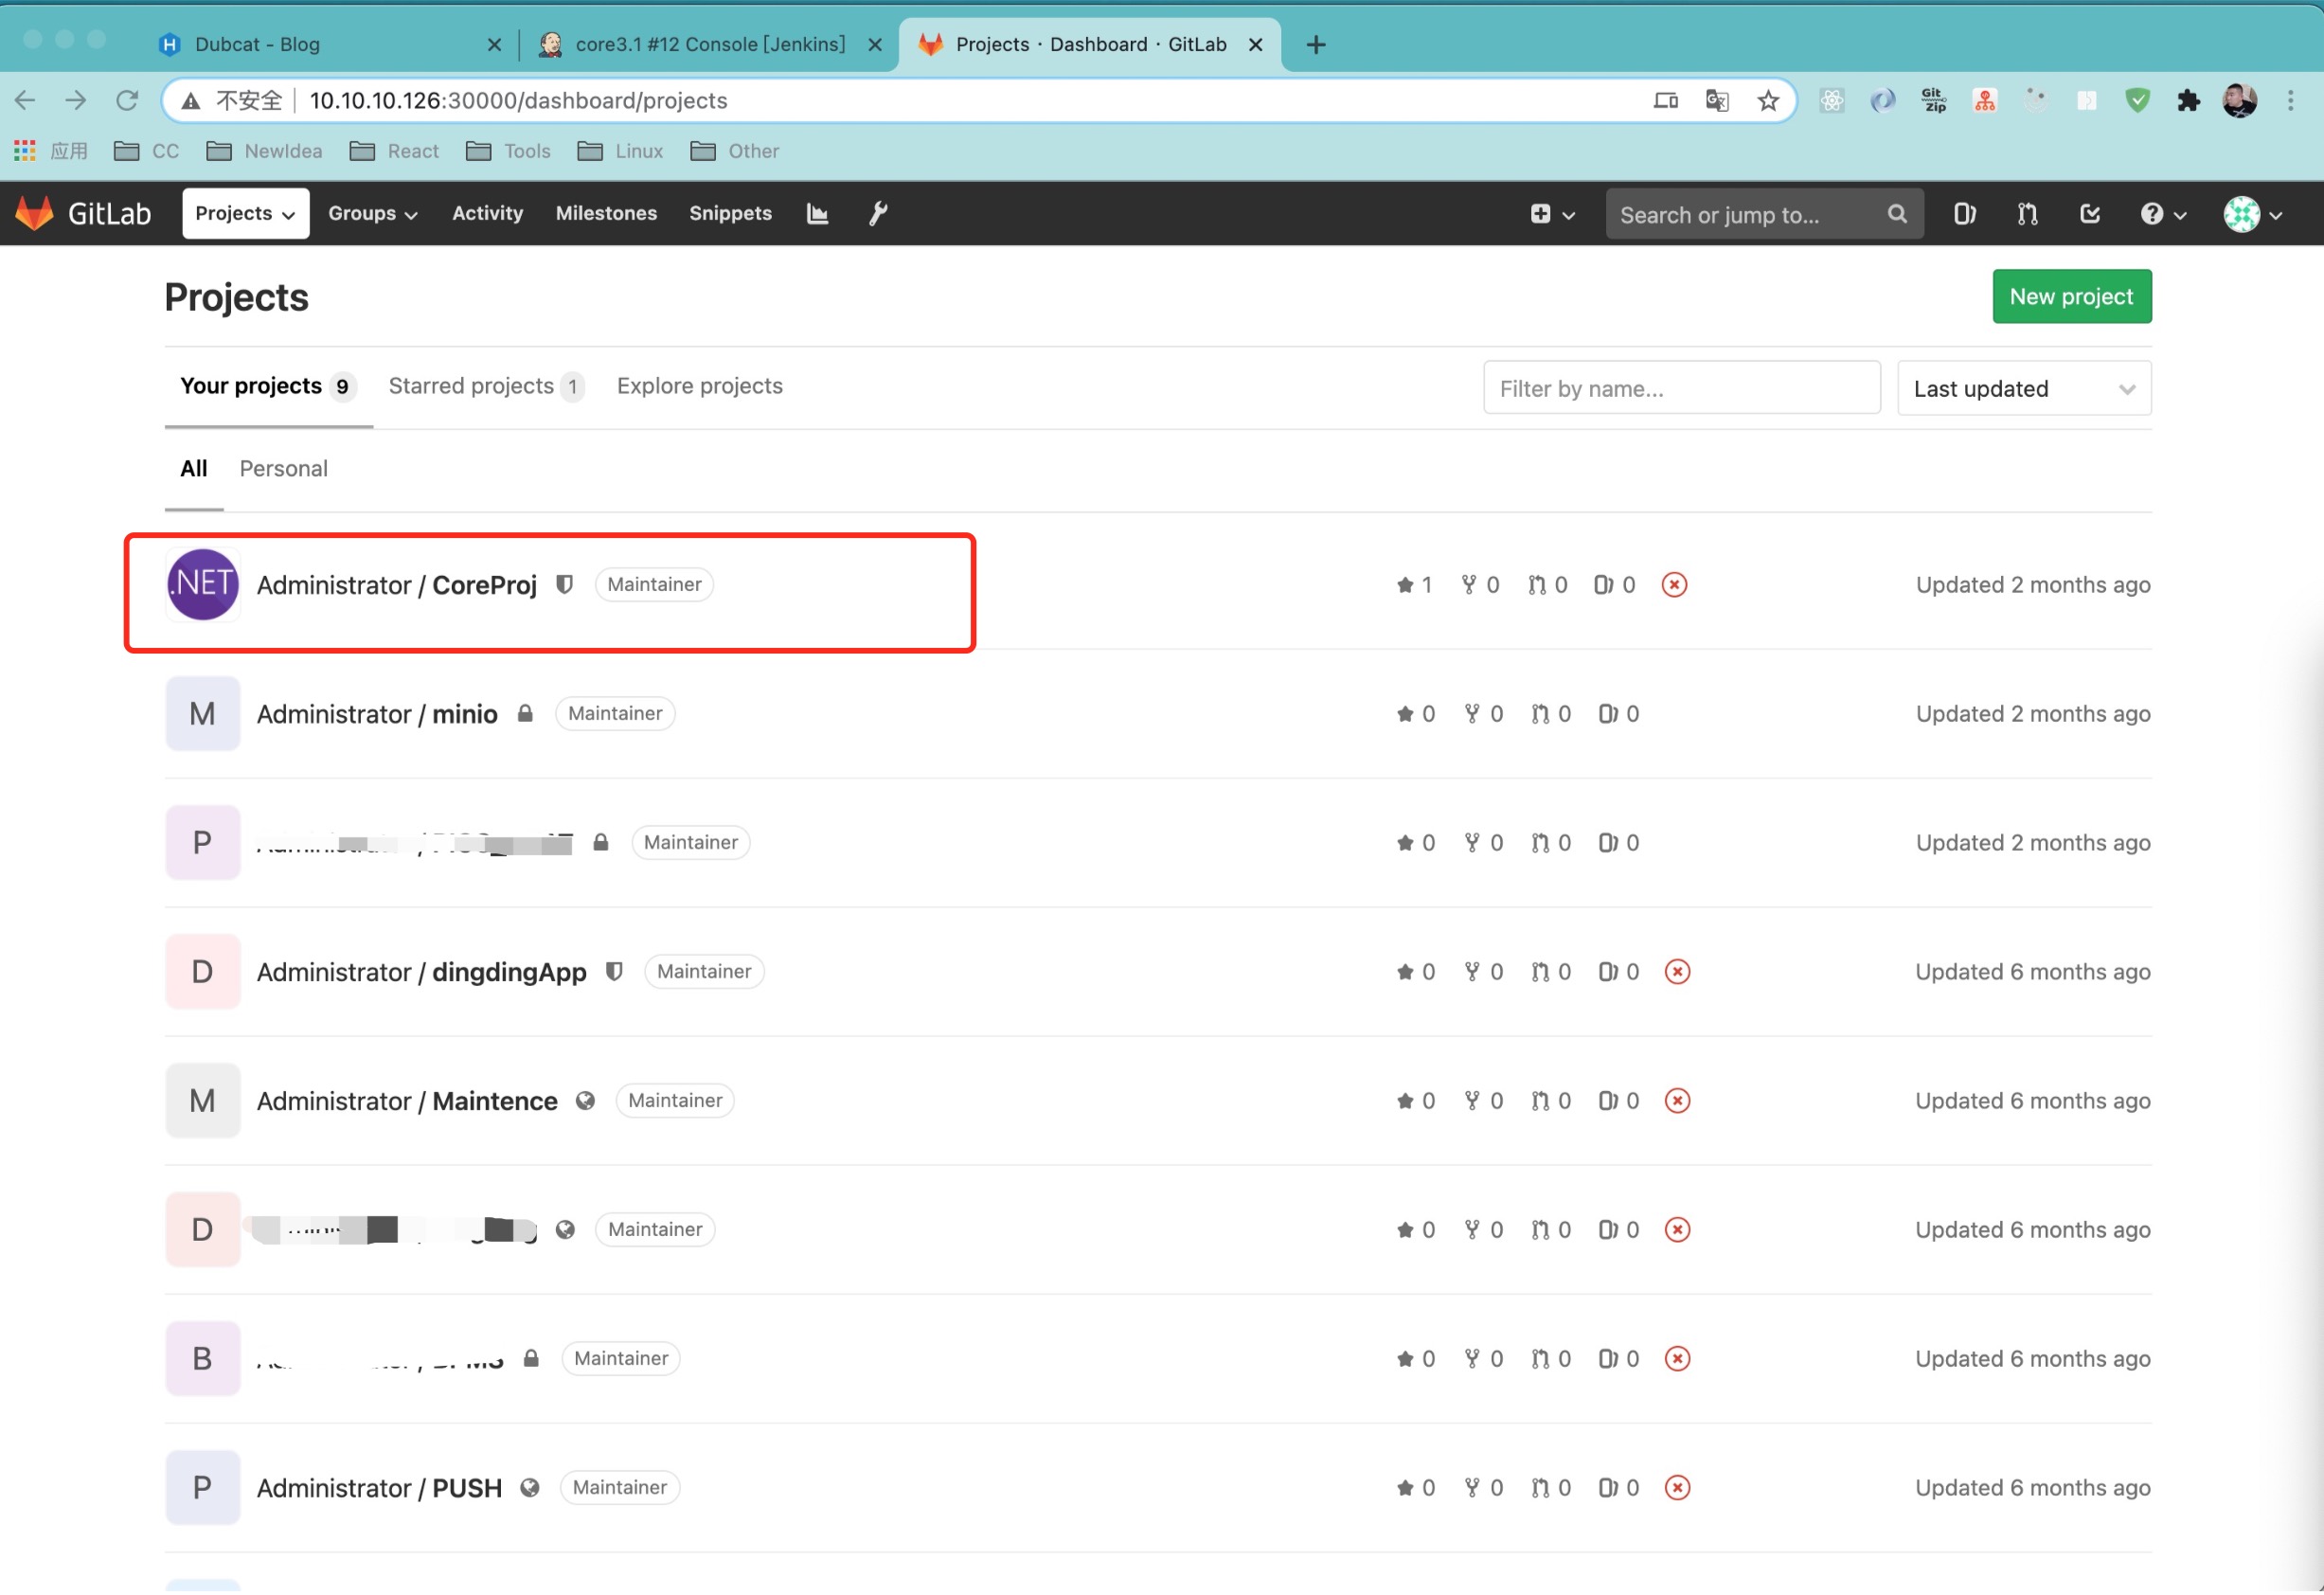Viewport: 2324px width, 1595px height.
Task: Click the private lock icon beside minio
Action: [525, 713]
